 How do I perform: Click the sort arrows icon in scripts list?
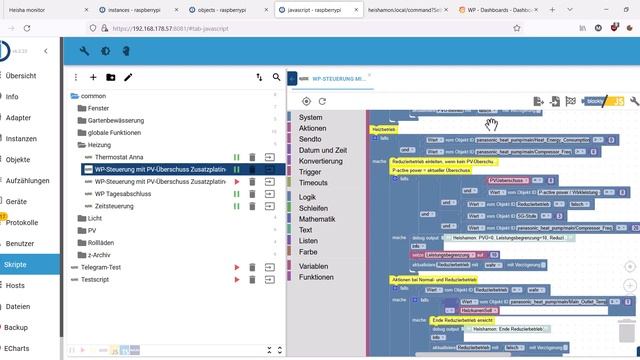coord(259,77)
